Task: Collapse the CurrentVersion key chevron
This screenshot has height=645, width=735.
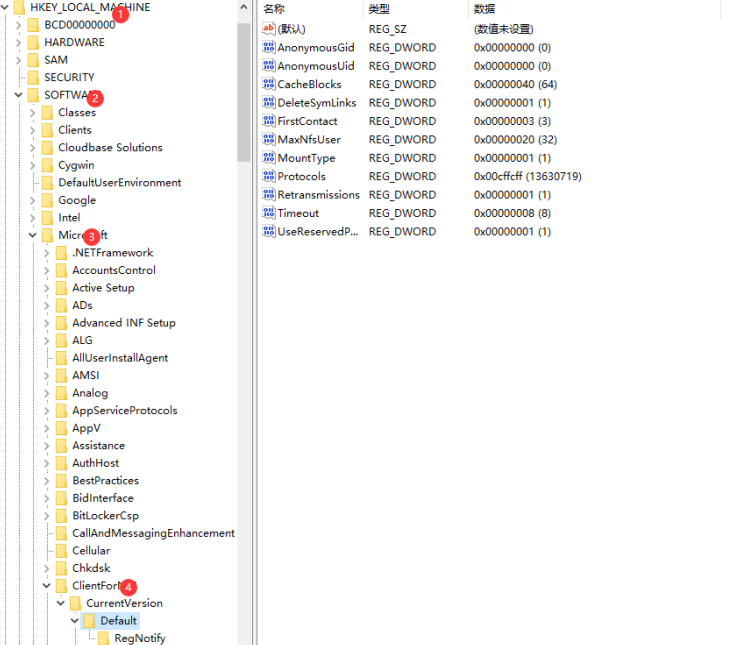Action: pyautogui.click(x=60, y=603)
